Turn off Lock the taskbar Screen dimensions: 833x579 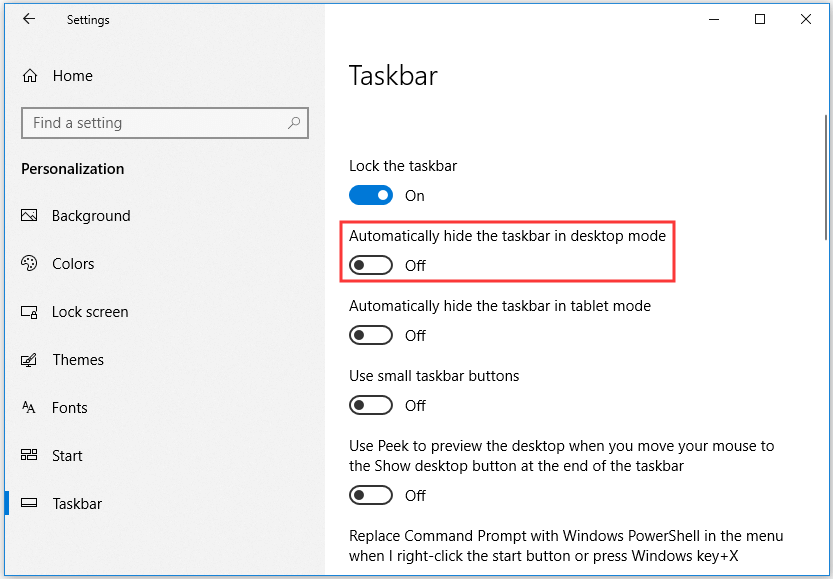371,195
